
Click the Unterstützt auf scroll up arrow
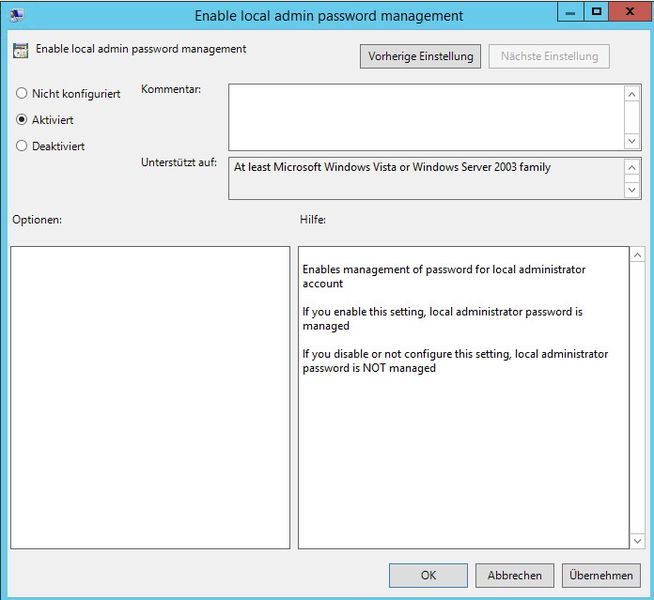[x=632, y=168]
